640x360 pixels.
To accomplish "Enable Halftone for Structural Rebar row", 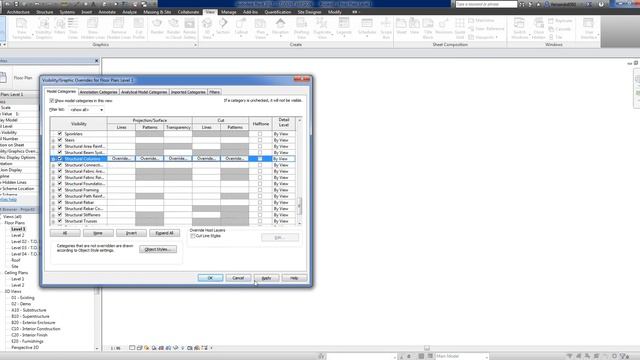I will (x=260, y=202).
